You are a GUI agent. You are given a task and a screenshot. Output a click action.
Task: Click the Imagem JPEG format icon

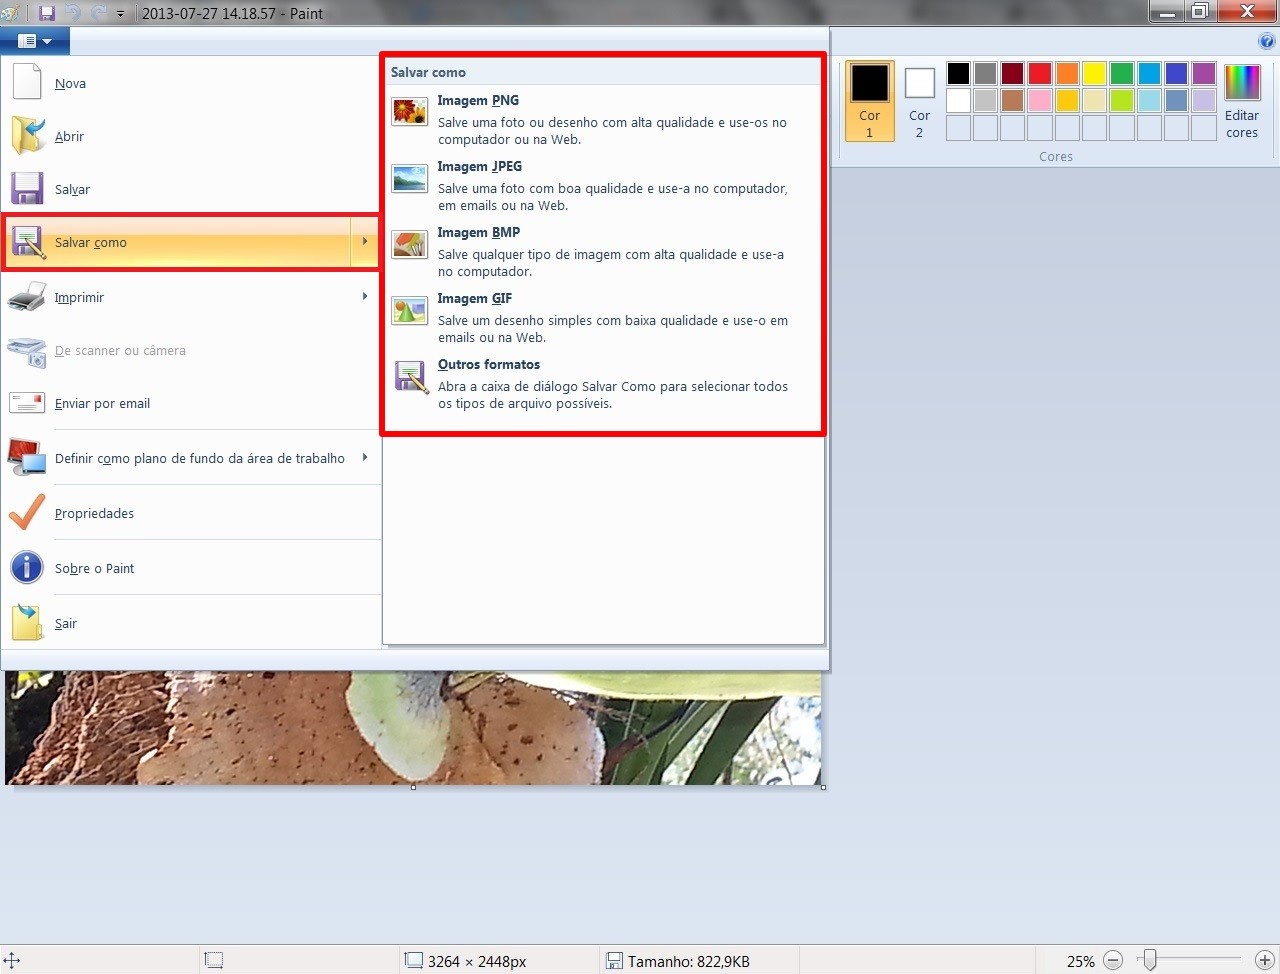410,178
